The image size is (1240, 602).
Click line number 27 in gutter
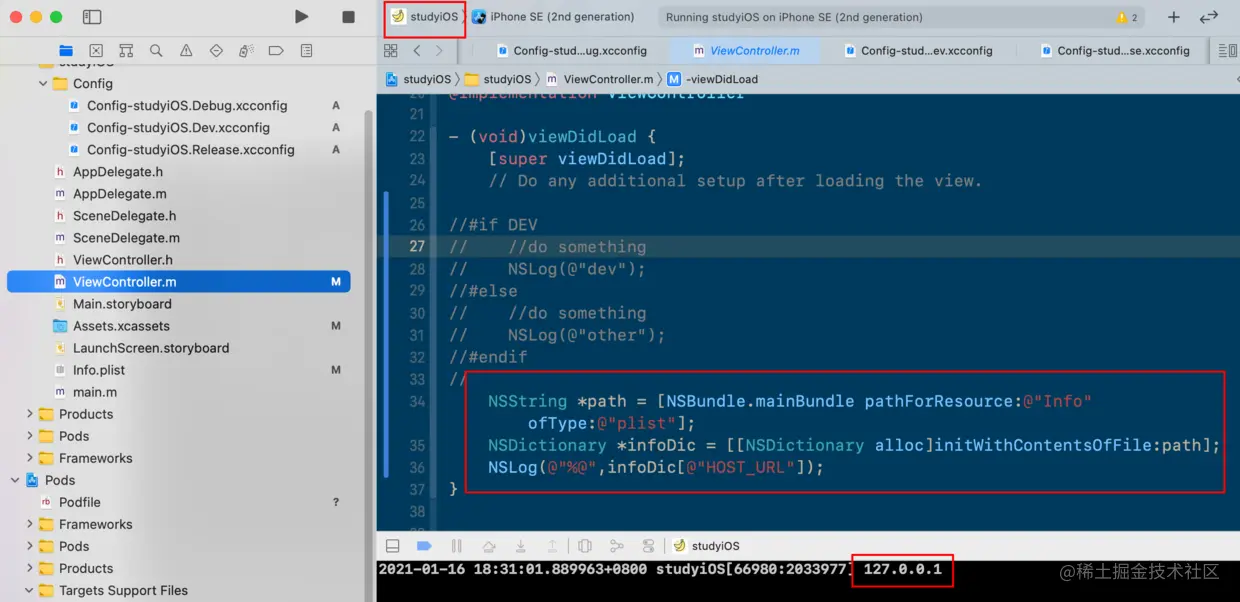pos(417,247)
